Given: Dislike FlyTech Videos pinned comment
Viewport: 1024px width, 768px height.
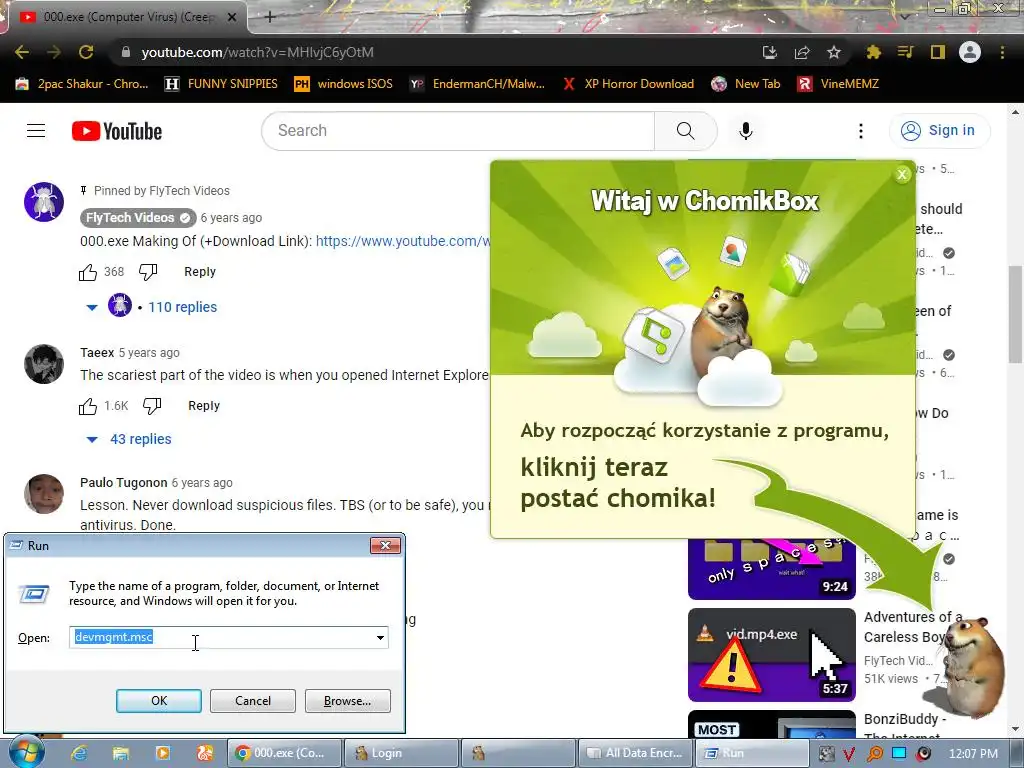Looking at the screenshot, I should click(x=148, y=272).
